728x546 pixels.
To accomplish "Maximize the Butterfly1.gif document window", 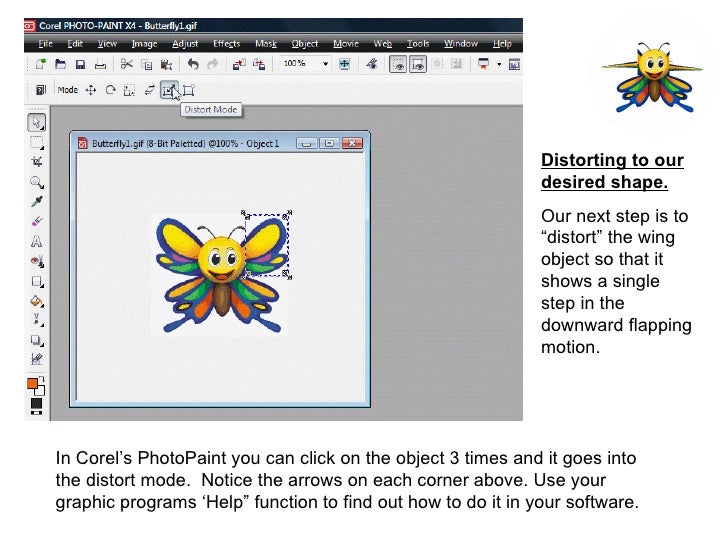I will pyautogui.click(x=329, y=143).
